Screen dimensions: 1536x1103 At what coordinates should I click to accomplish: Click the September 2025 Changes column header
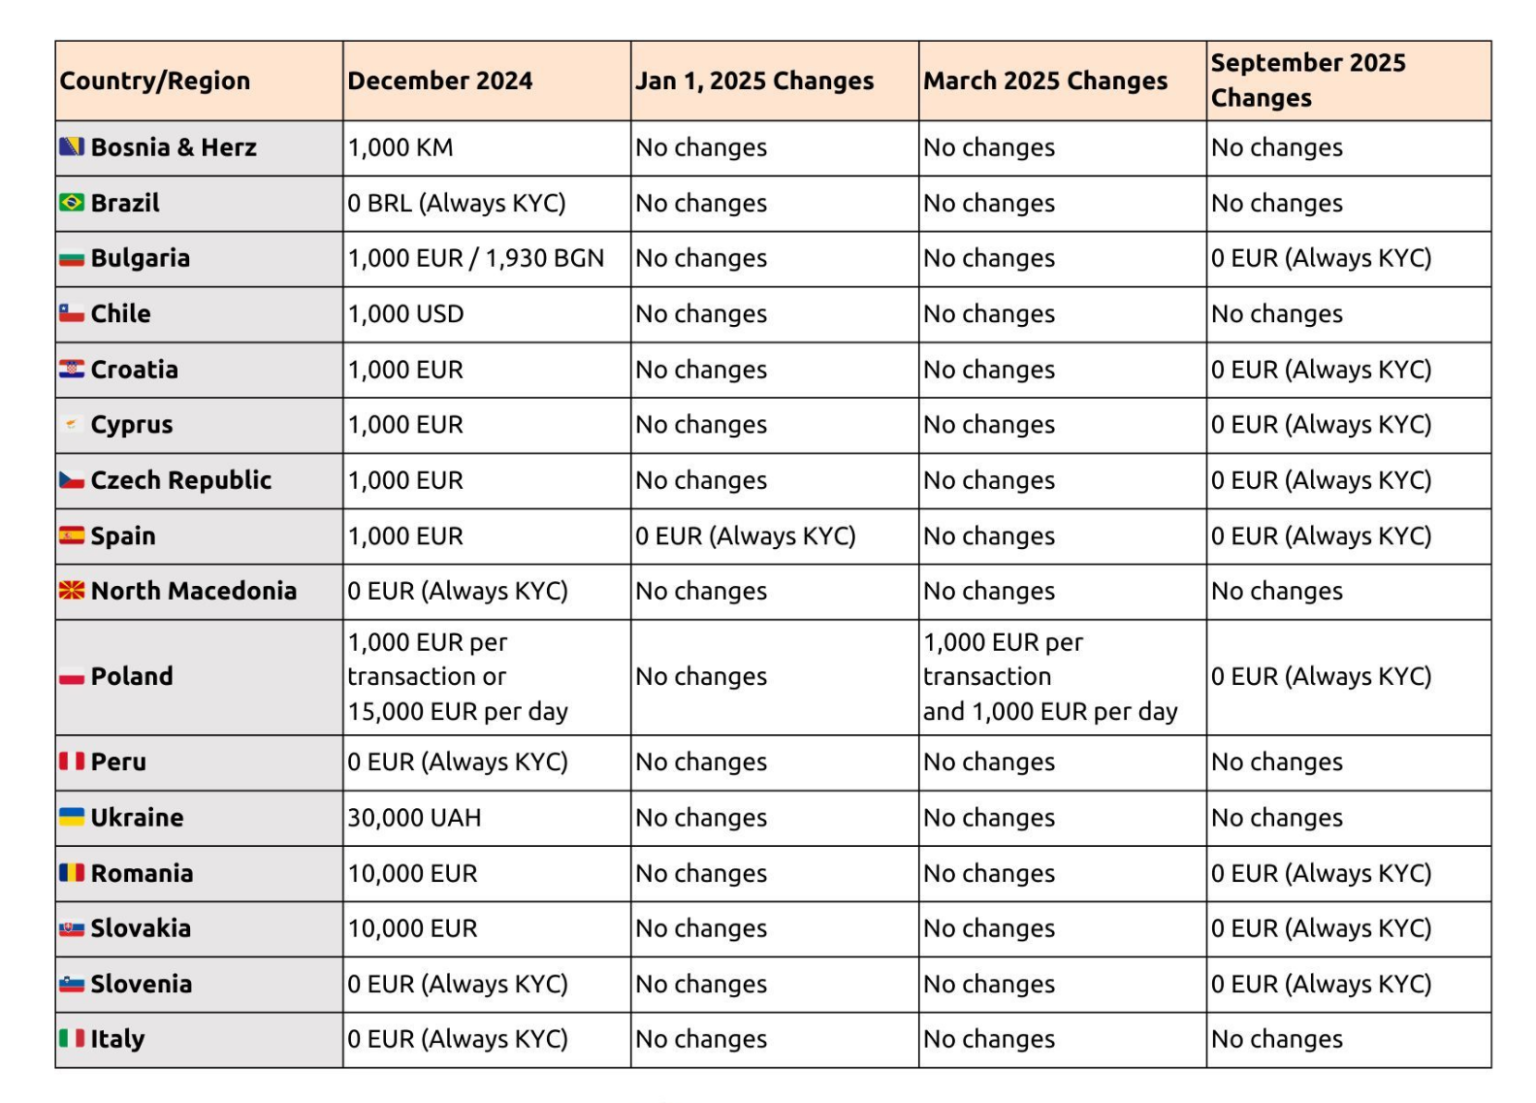click(1308, 80)
